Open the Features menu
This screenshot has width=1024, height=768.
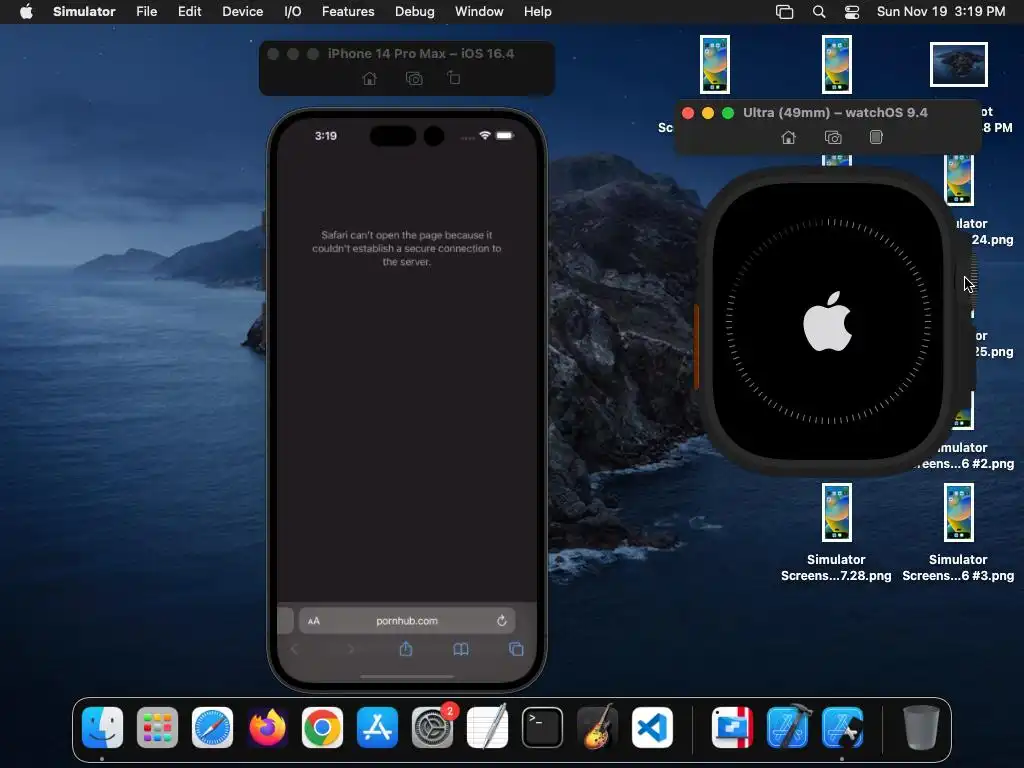348,12
